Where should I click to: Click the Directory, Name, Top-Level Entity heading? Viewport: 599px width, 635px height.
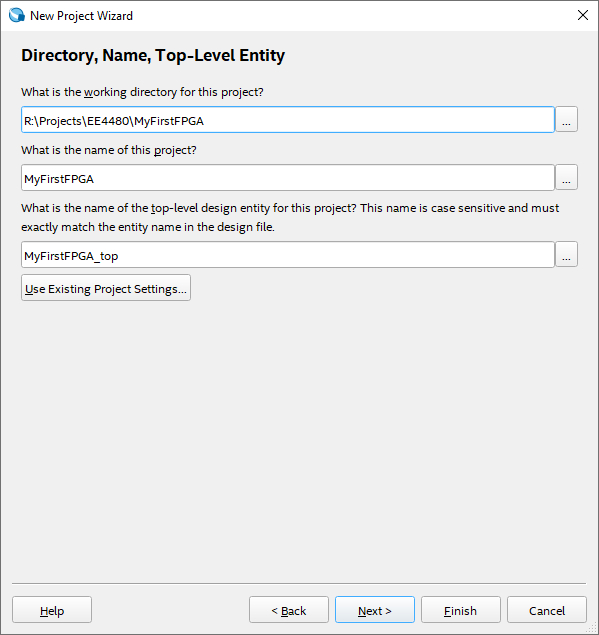[153, 55]
